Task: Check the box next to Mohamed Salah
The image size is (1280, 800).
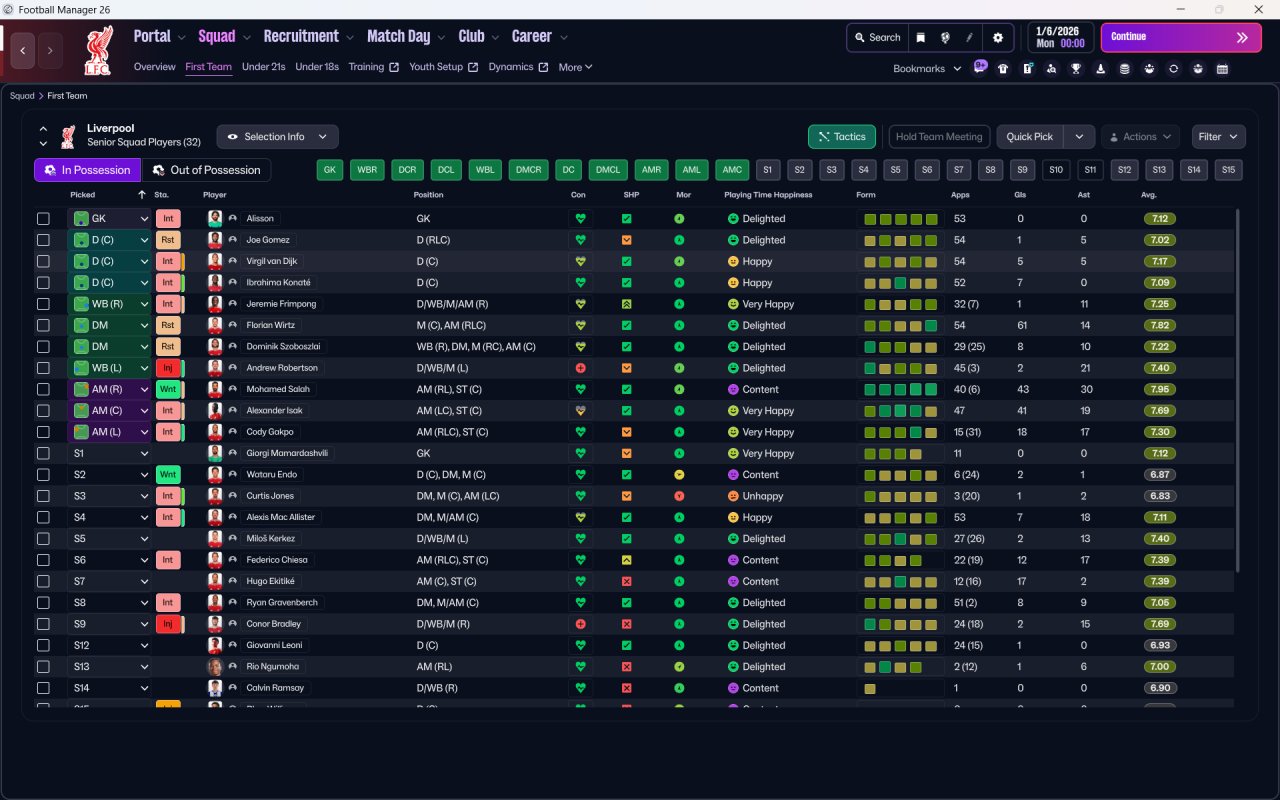Action: pyautogui.click(x=43, y=389)
